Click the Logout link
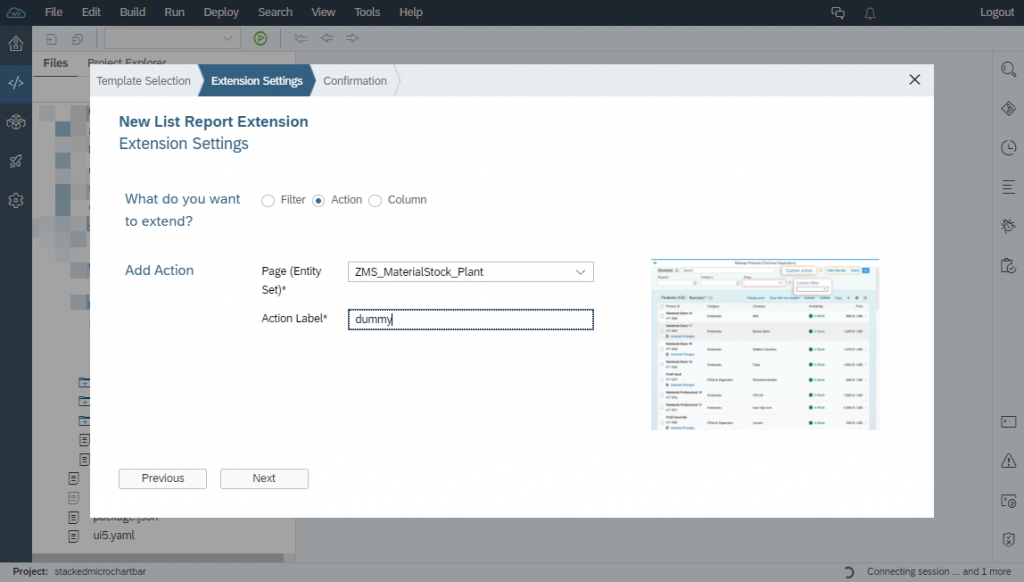1024x582 pixels. pos(997,12)
